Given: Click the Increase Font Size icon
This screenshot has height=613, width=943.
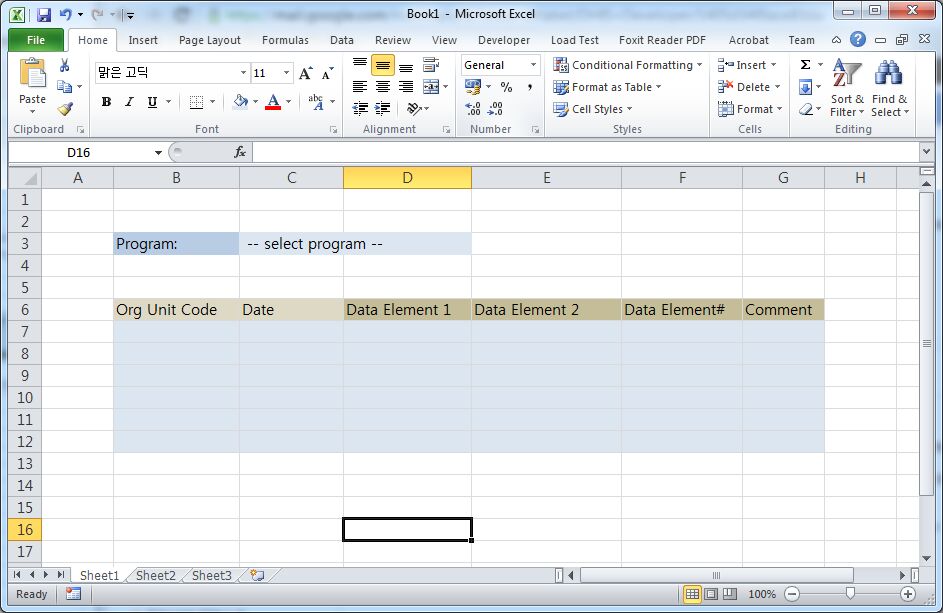Looking at the screenshot, I should pyautogui.click(x=306, y=73).
